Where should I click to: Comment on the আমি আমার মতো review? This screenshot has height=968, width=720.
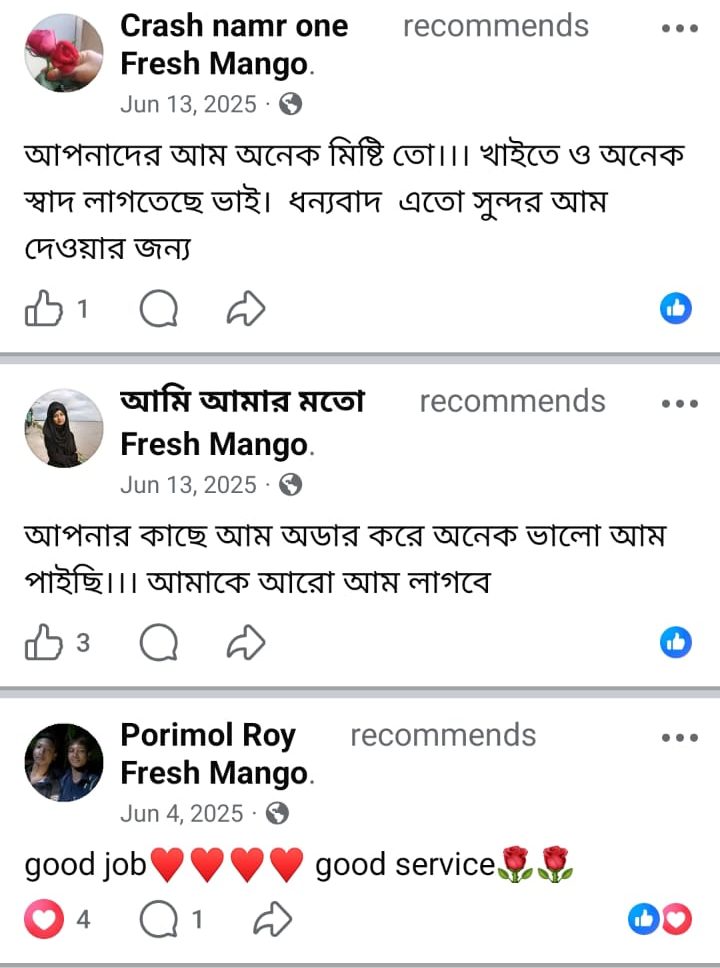point(159,643)
